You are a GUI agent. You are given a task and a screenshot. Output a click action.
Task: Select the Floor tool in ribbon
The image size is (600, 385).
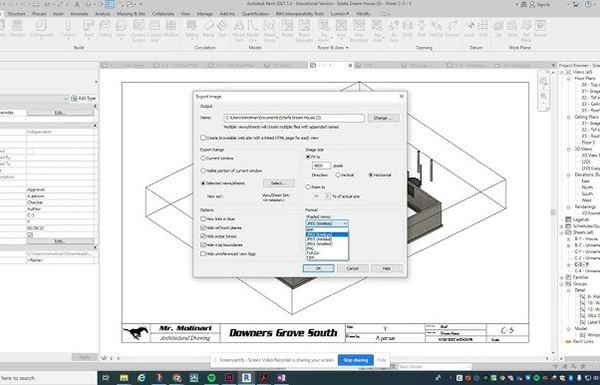click(x=121, y=29)
